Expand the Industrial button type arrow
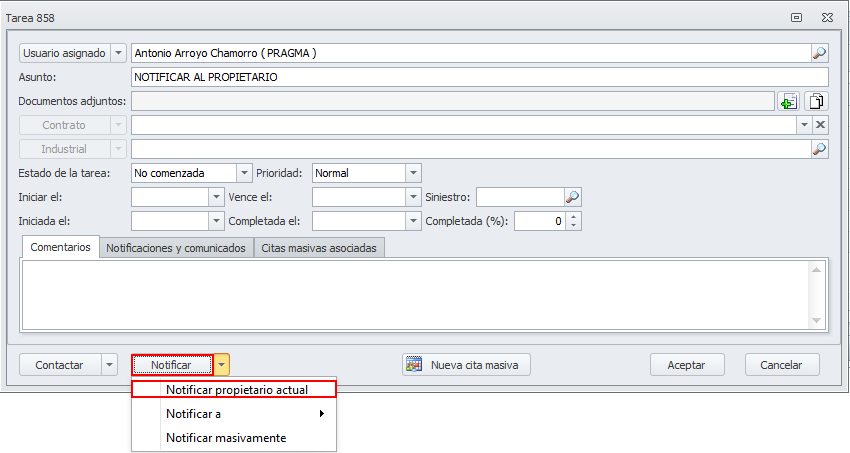850x453 pixels. [x=118, y=149]
